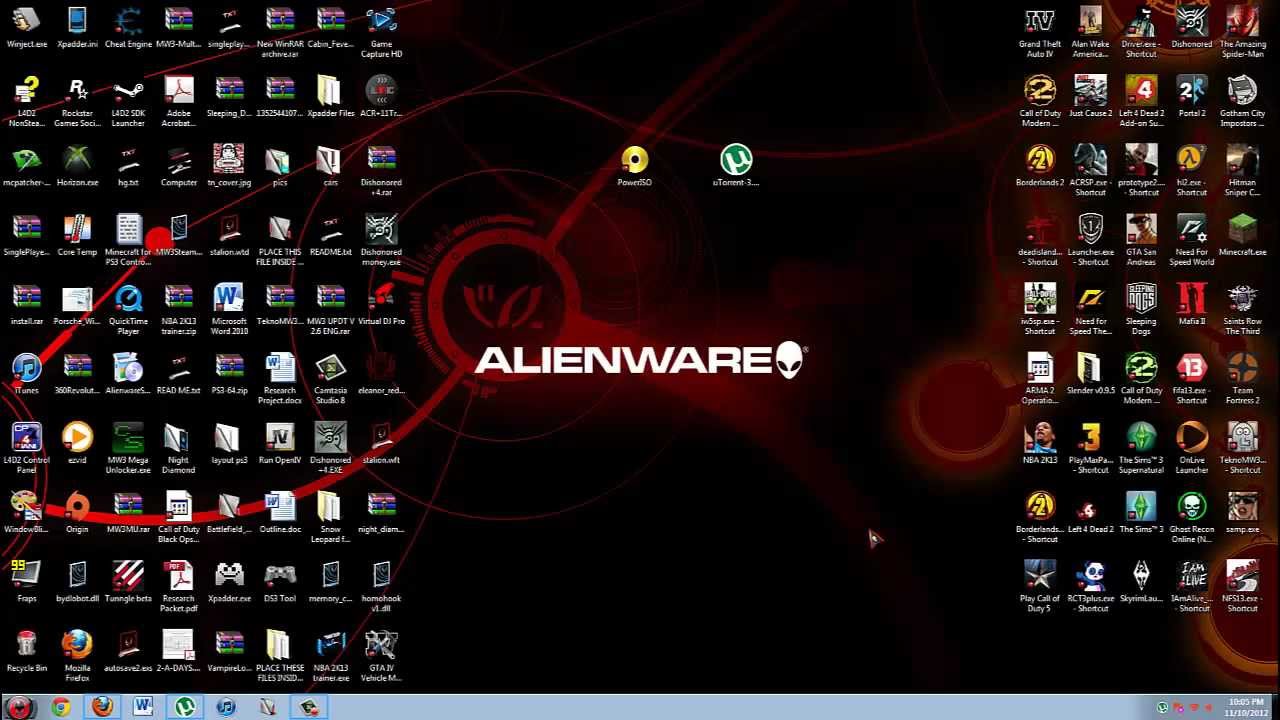The height and width of the screenshot is (720, 1280).
Task: Select Need For Speed World icon
Action: pyautogui.click(x=1191, y=240)
